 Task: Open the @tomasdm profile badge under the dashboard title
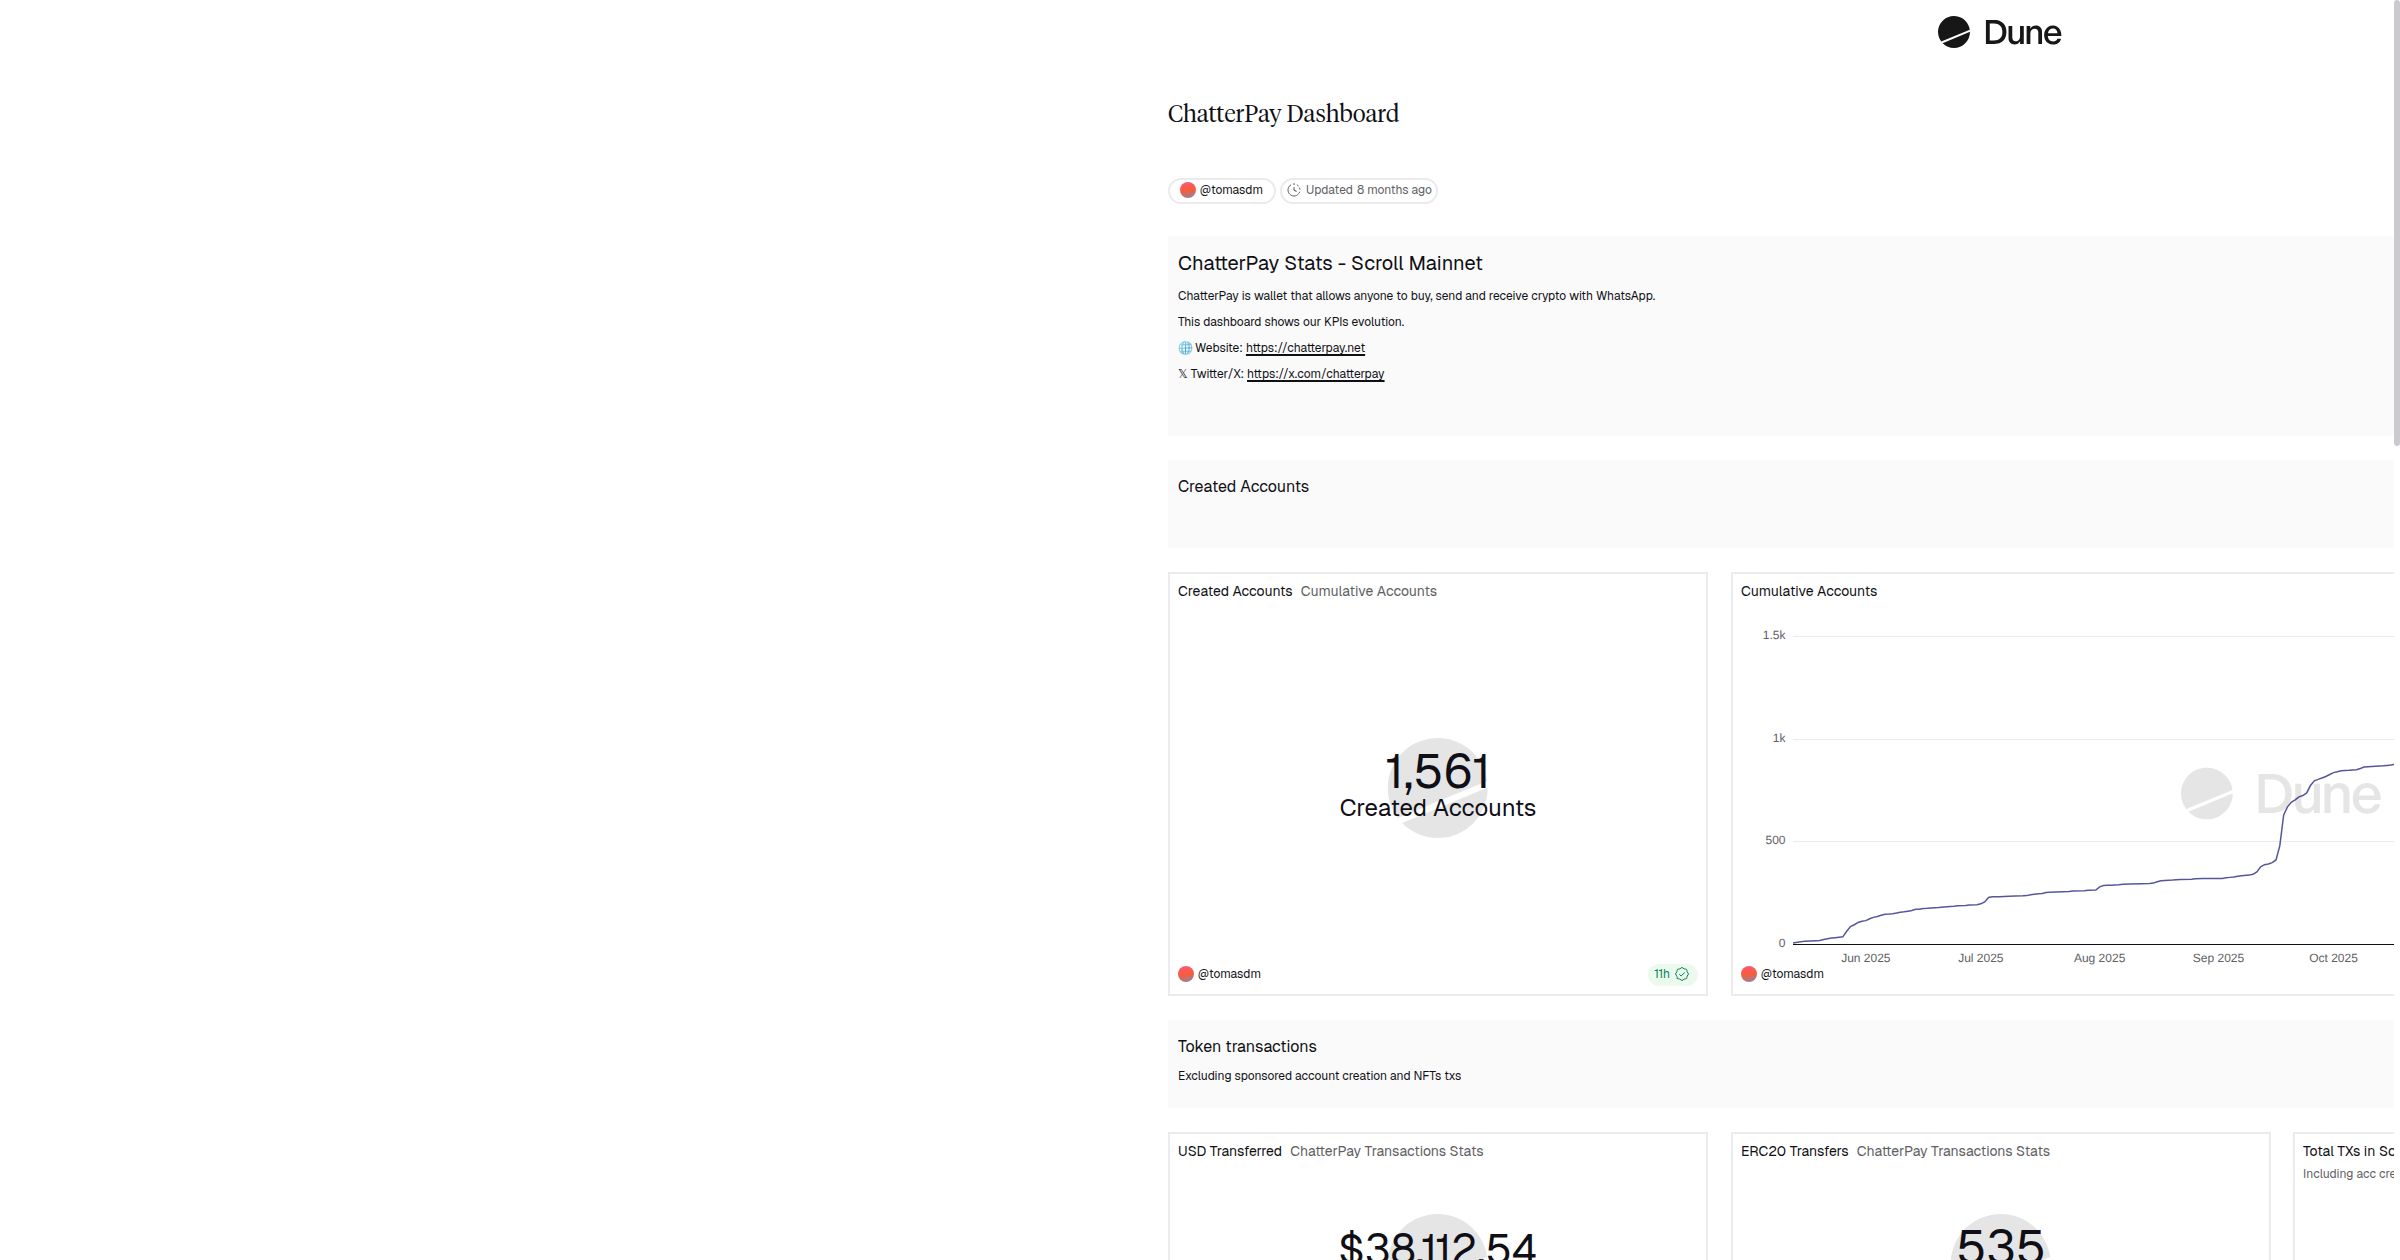pyautogui.click(x=1221, y=190)
